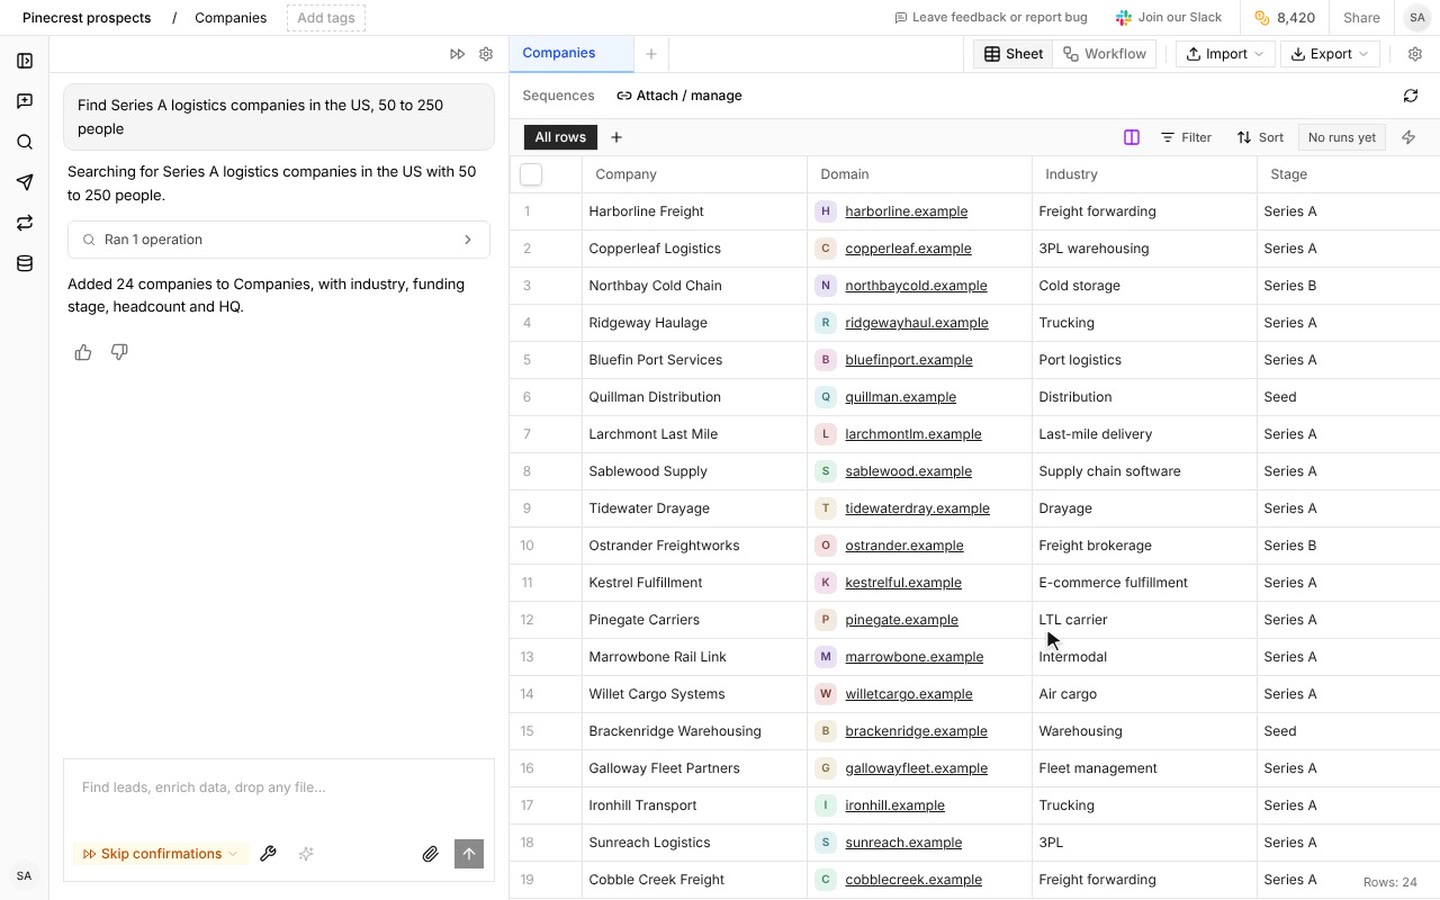The image size is (1440, 900).
Task: Select the All rows view tab
Action: pos(560,137)
